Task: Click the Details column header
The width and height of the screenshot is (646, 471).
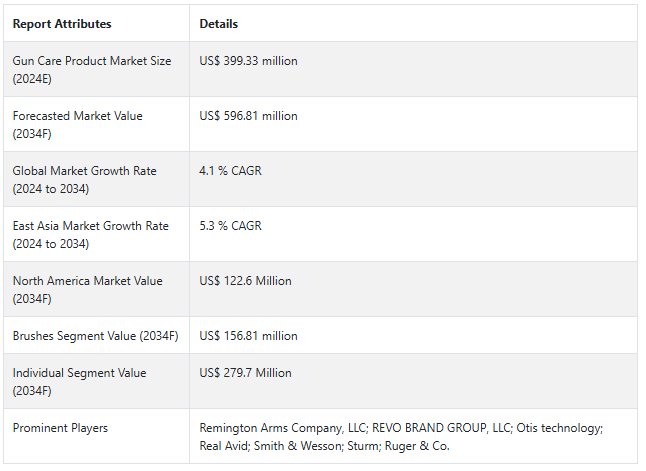Action: click(x=219, y=24)
